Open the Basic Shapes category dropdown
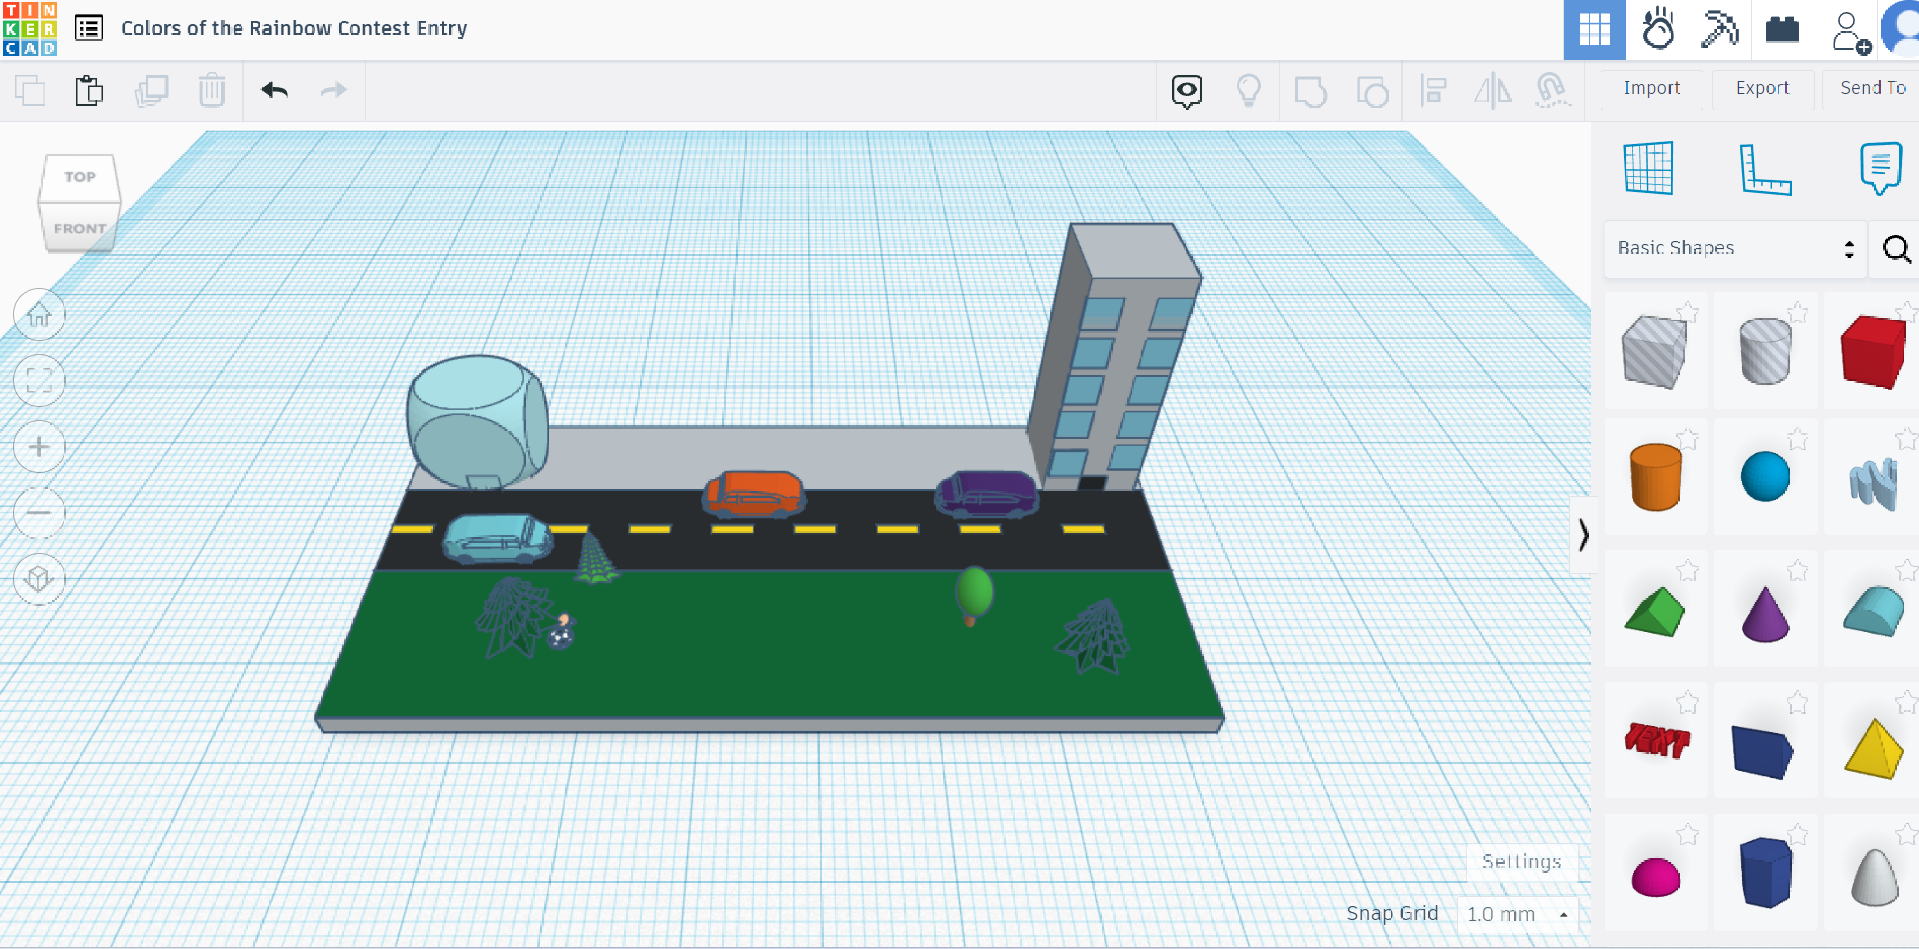This screenshot has height=949, width=1919. pyautogui.click(x=1735, y=248)
